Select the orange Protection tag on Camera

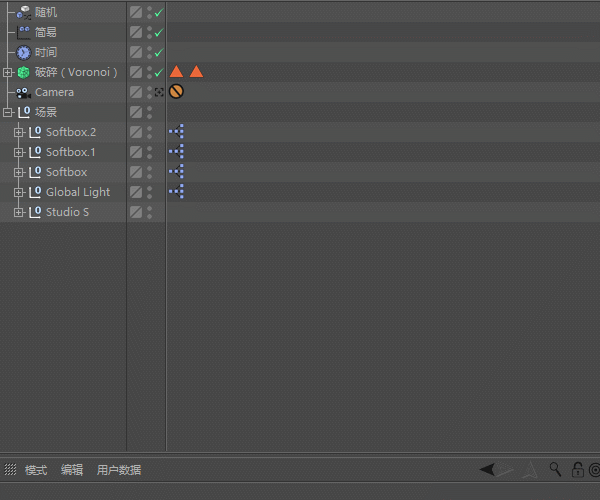point(176,91)
